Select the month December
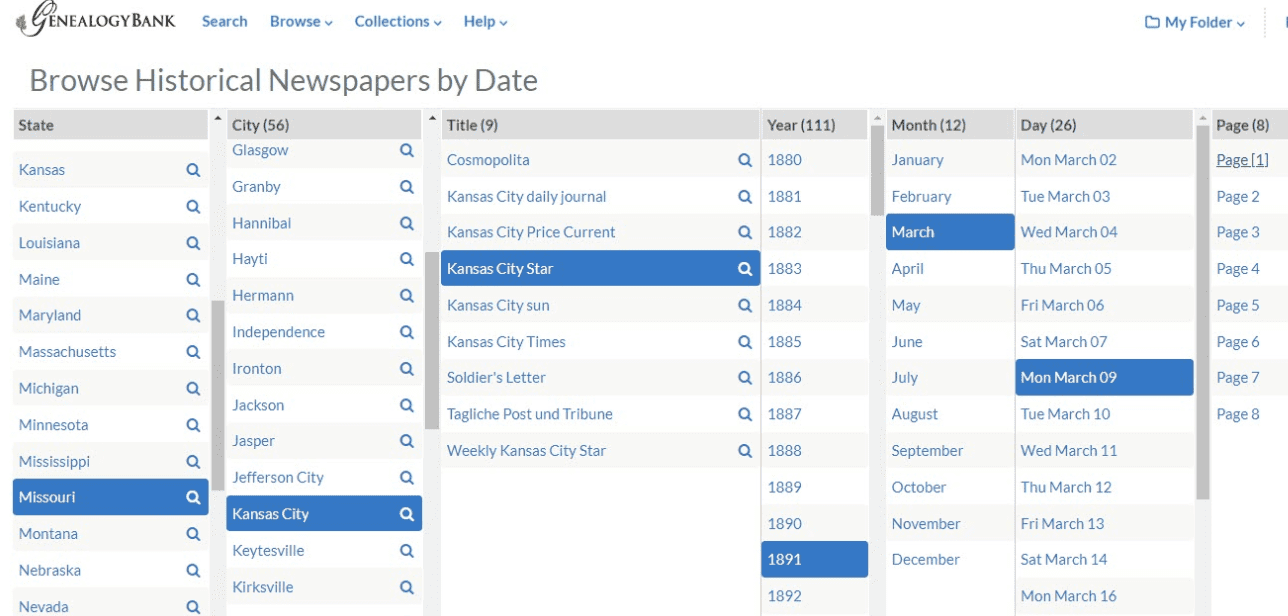Screen dimensions: 1288x616 click(x=925, y=559)
